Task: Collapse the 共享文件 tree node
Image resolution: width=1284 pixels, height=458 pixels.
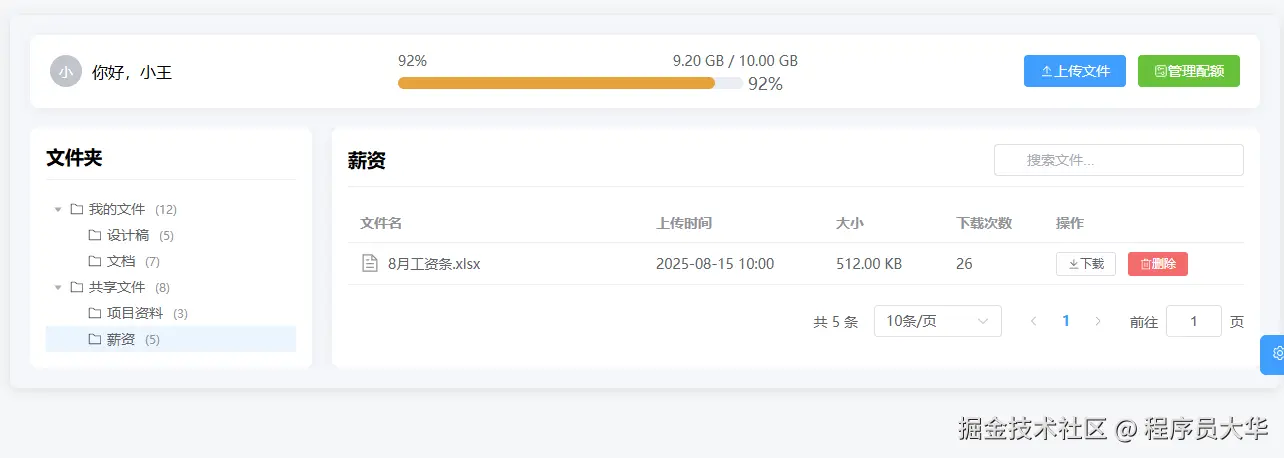Action: coord(58,288)
